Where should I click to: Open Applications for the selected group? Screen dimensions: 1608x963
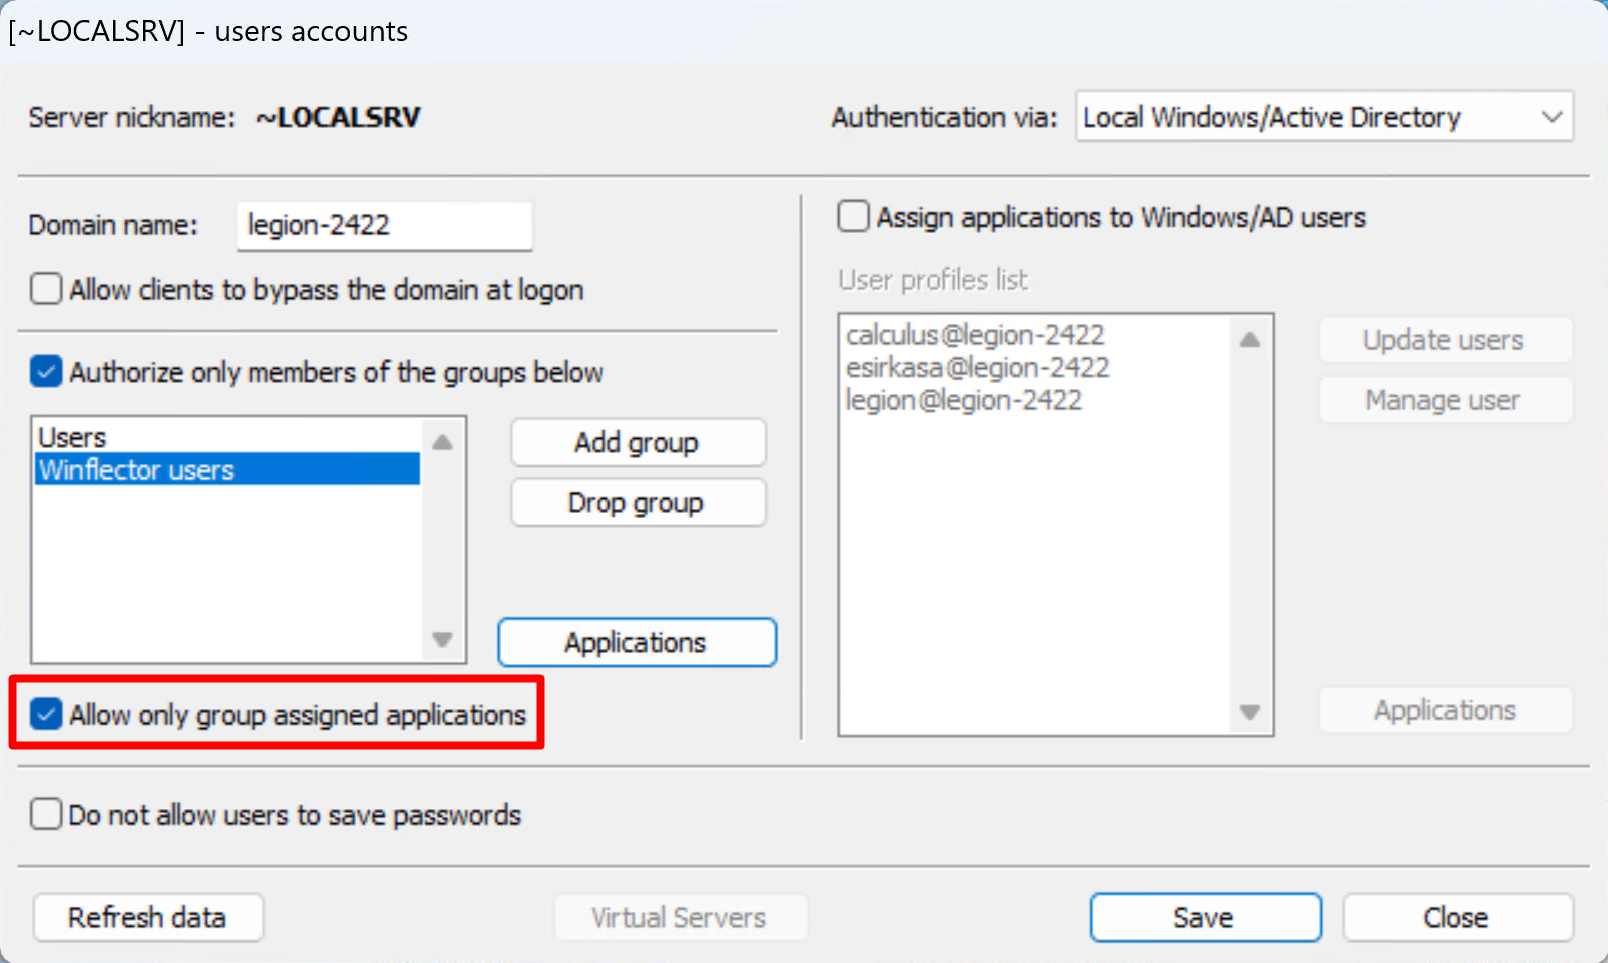point(636,642)
